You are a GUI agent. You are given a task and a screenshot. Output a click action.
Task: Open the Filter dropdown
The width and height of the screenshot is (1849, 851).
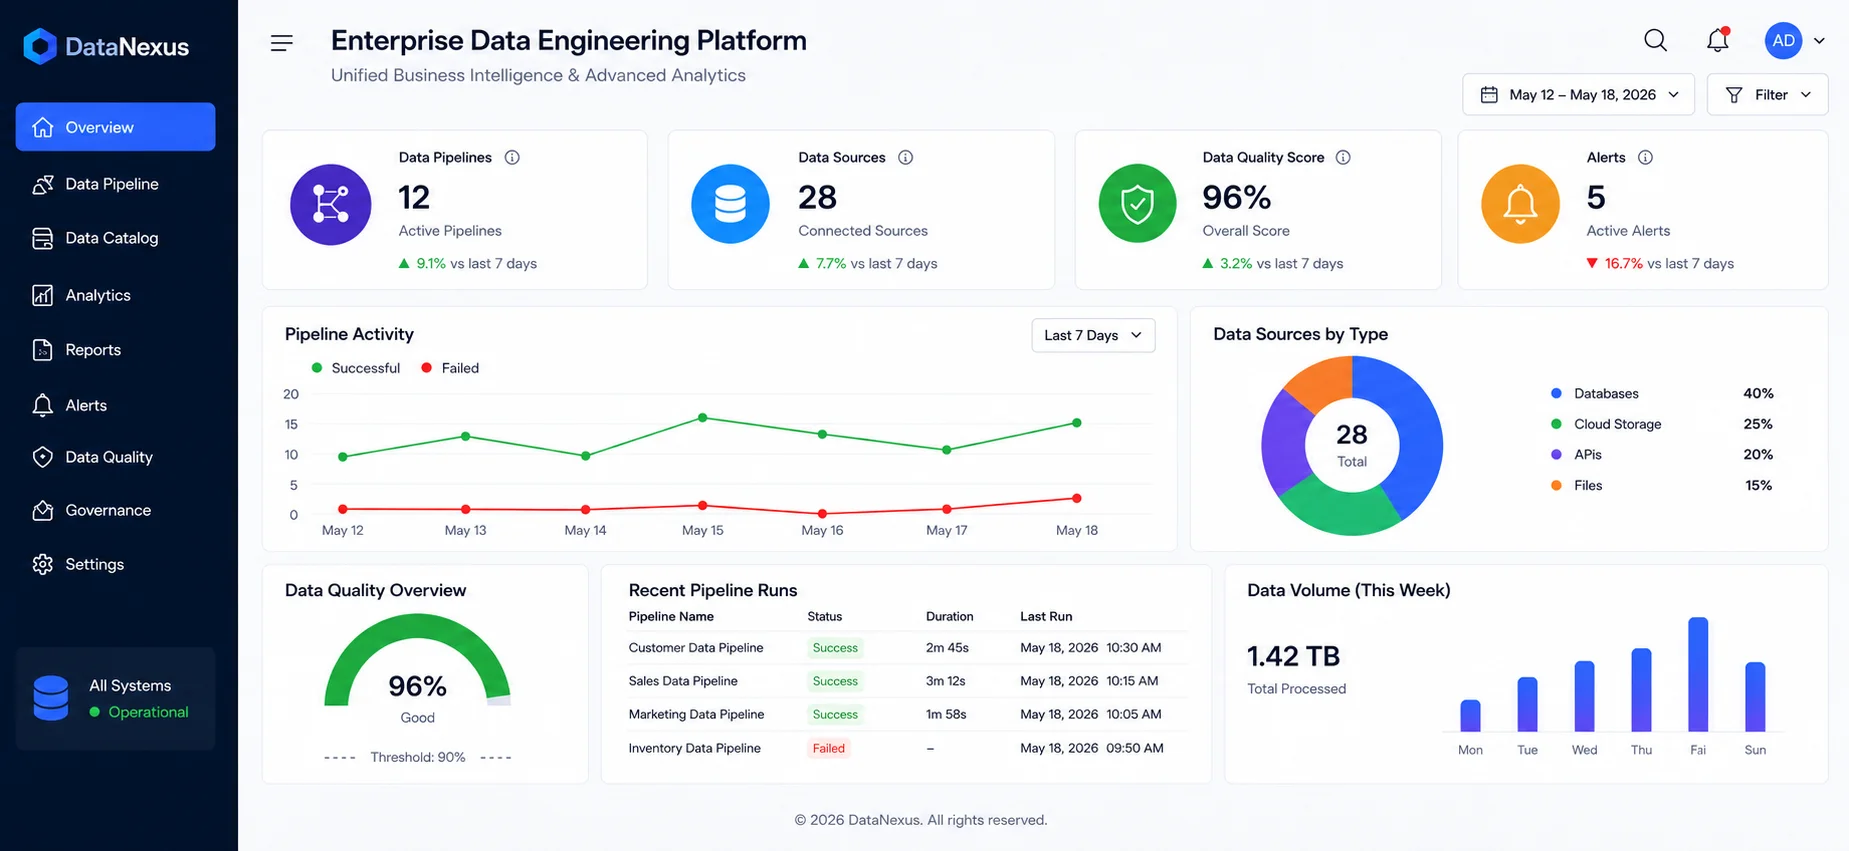[x=1767, y=94]
